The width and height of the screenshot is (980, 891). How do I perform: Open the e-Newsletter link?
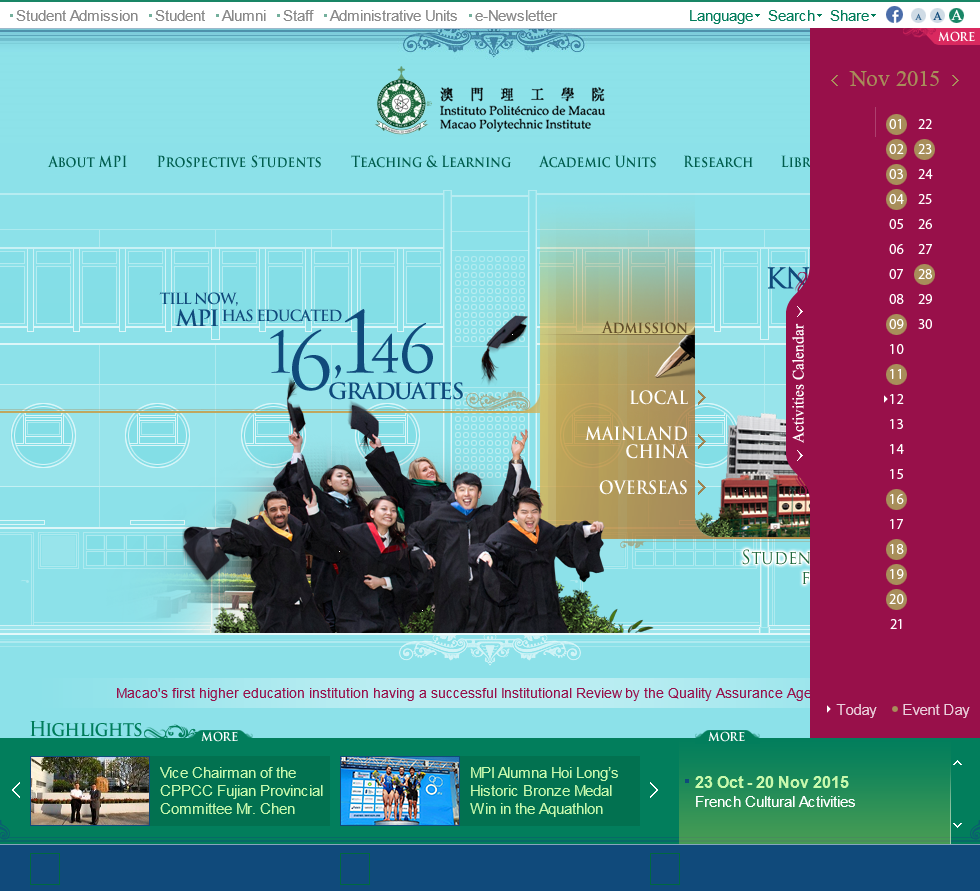click(x=516, y=16)
